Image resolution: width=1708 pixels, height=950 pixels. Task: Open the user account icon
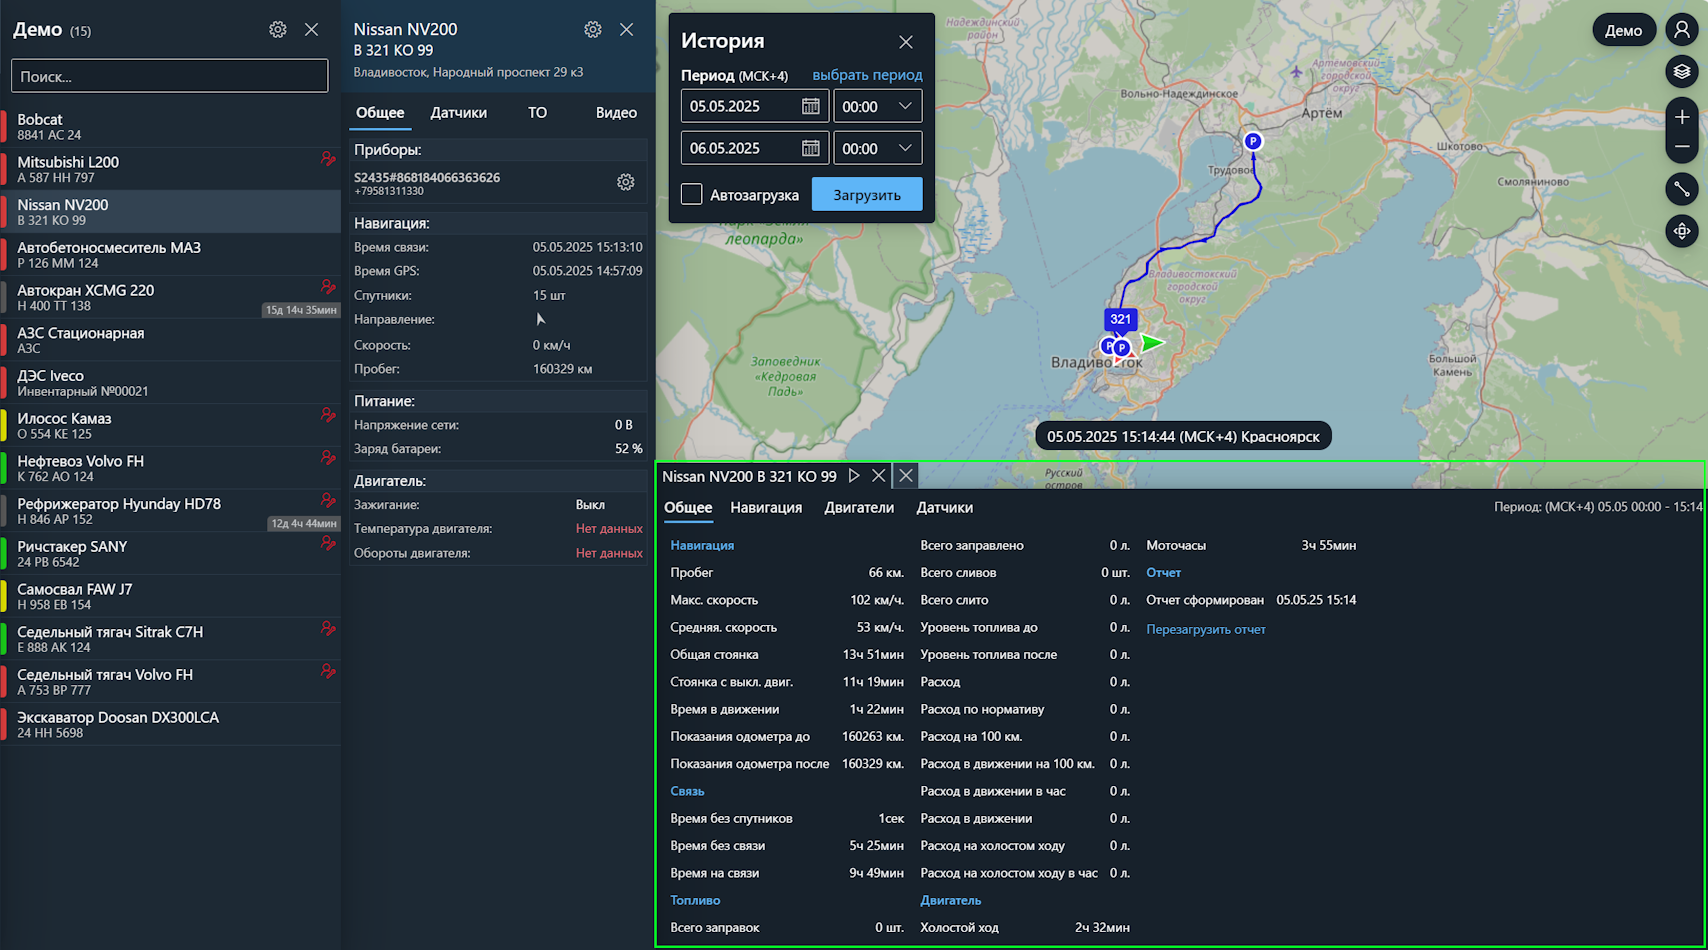pyautogui.click(x=1682, y=30)
